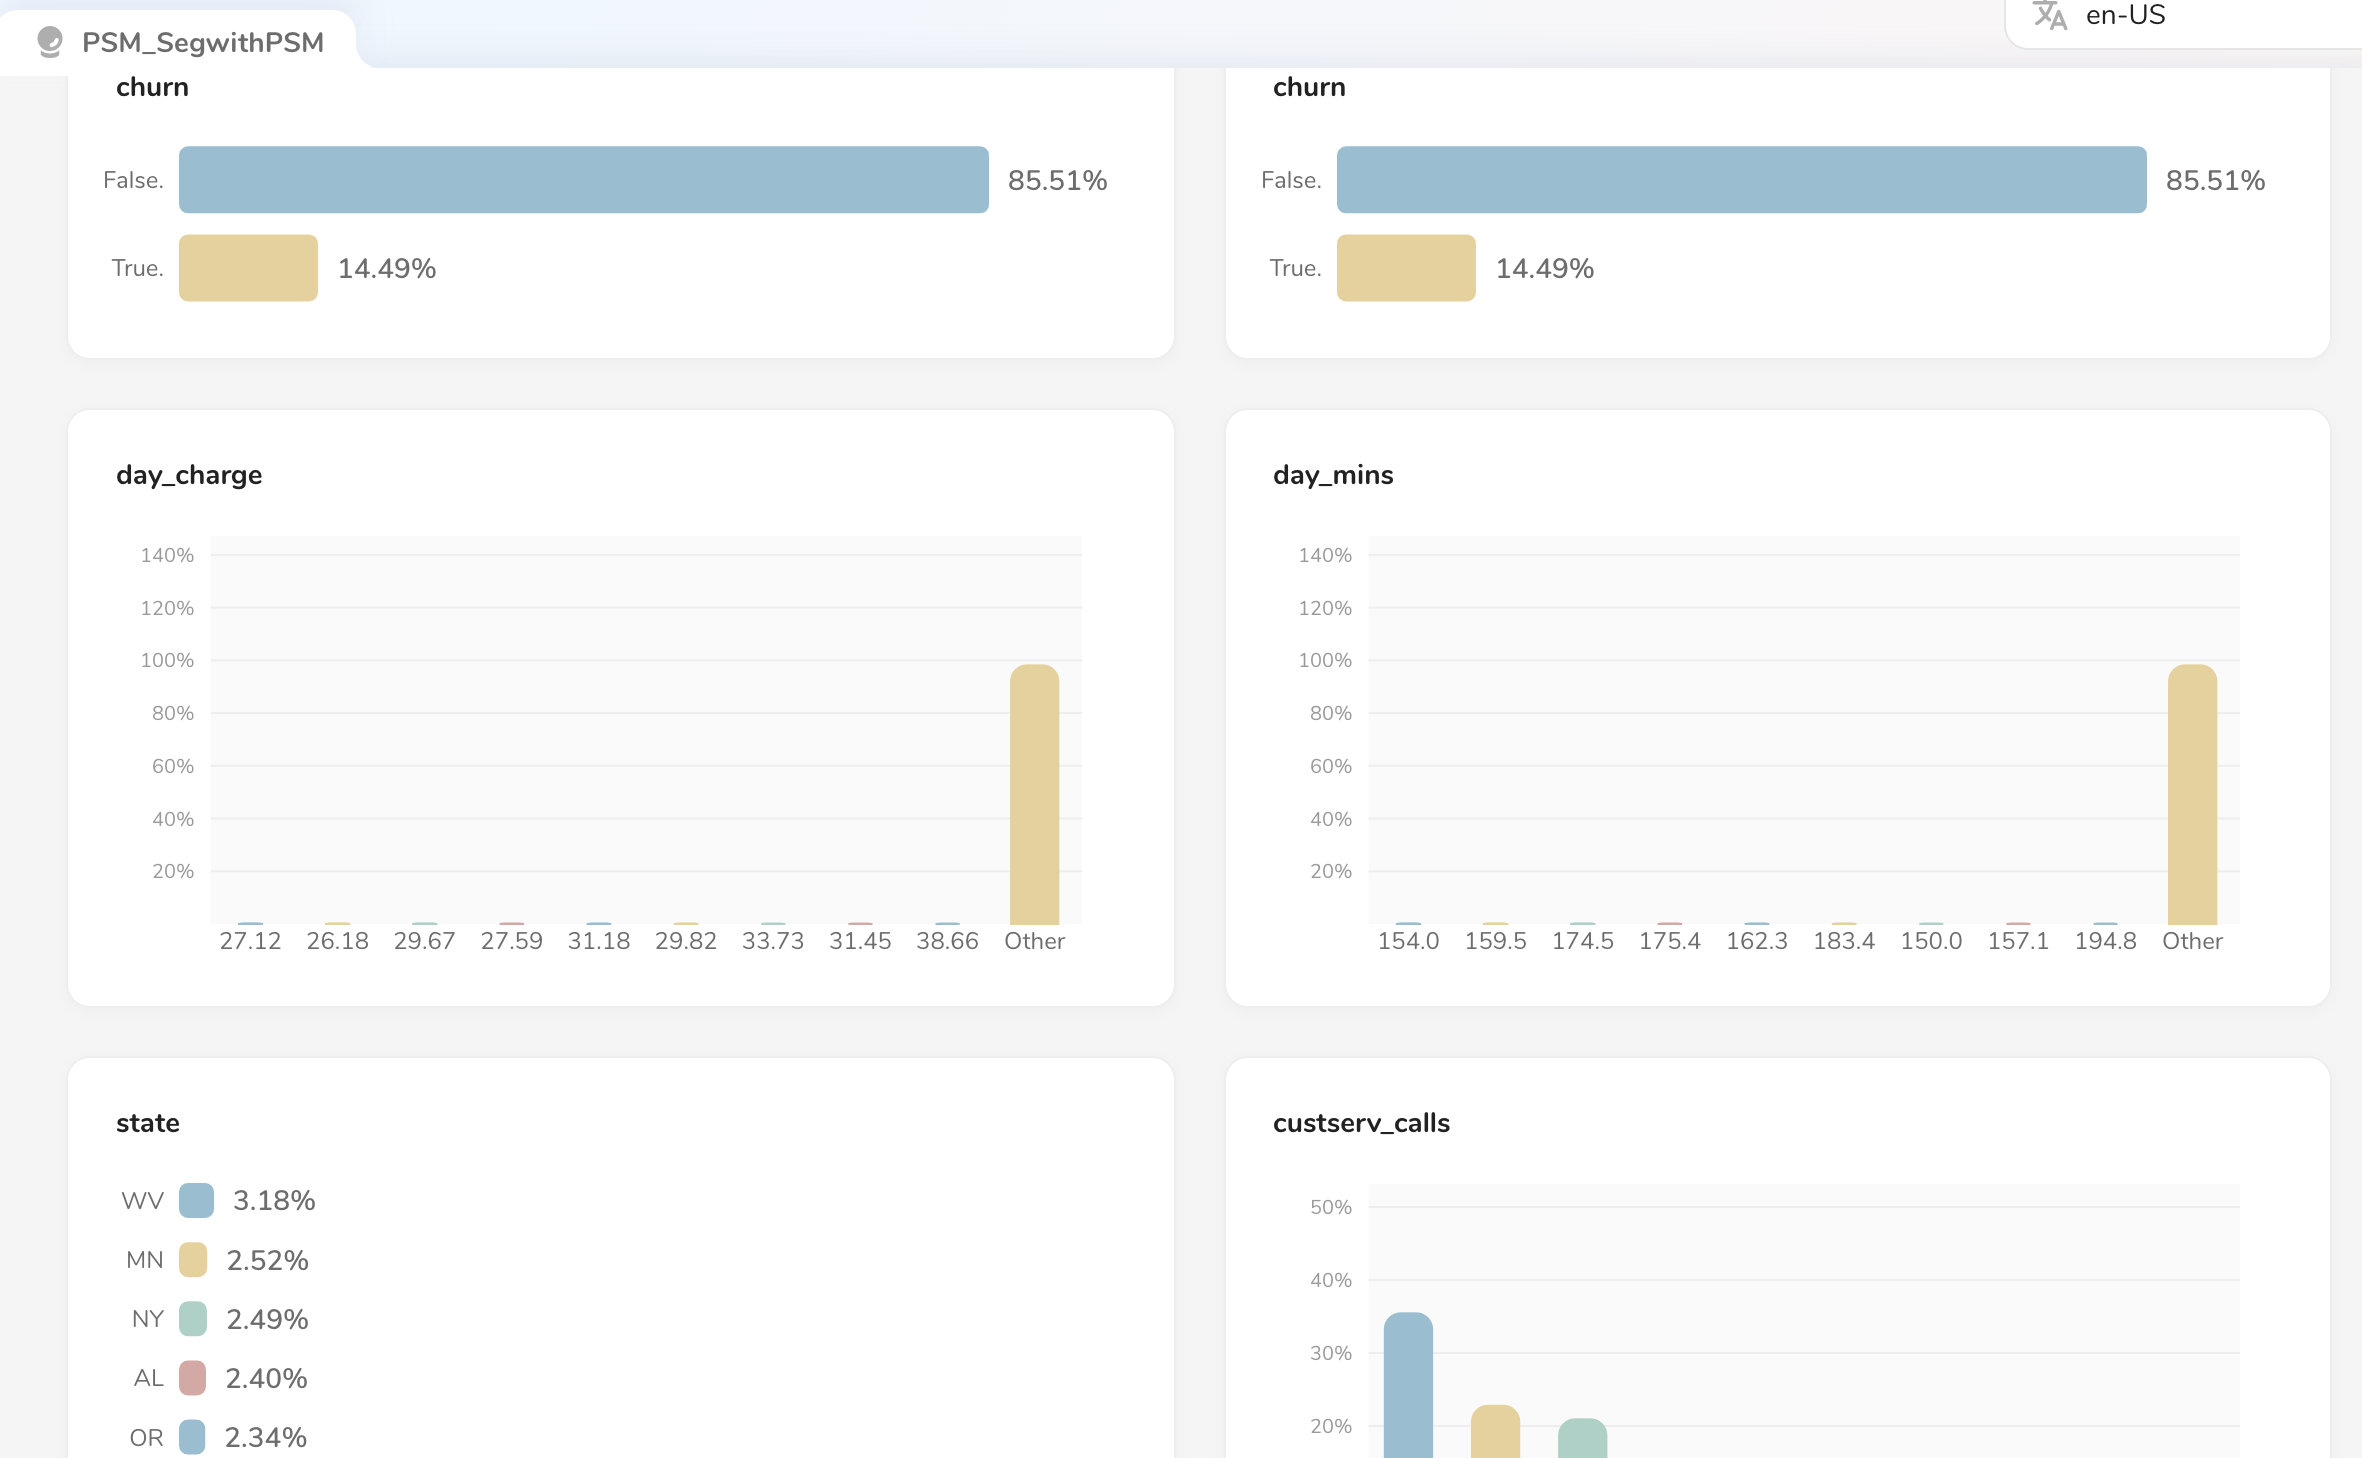Click the translate language icon
The width and height of the screenshot is (2362, 1458).
coord(2049,15)
